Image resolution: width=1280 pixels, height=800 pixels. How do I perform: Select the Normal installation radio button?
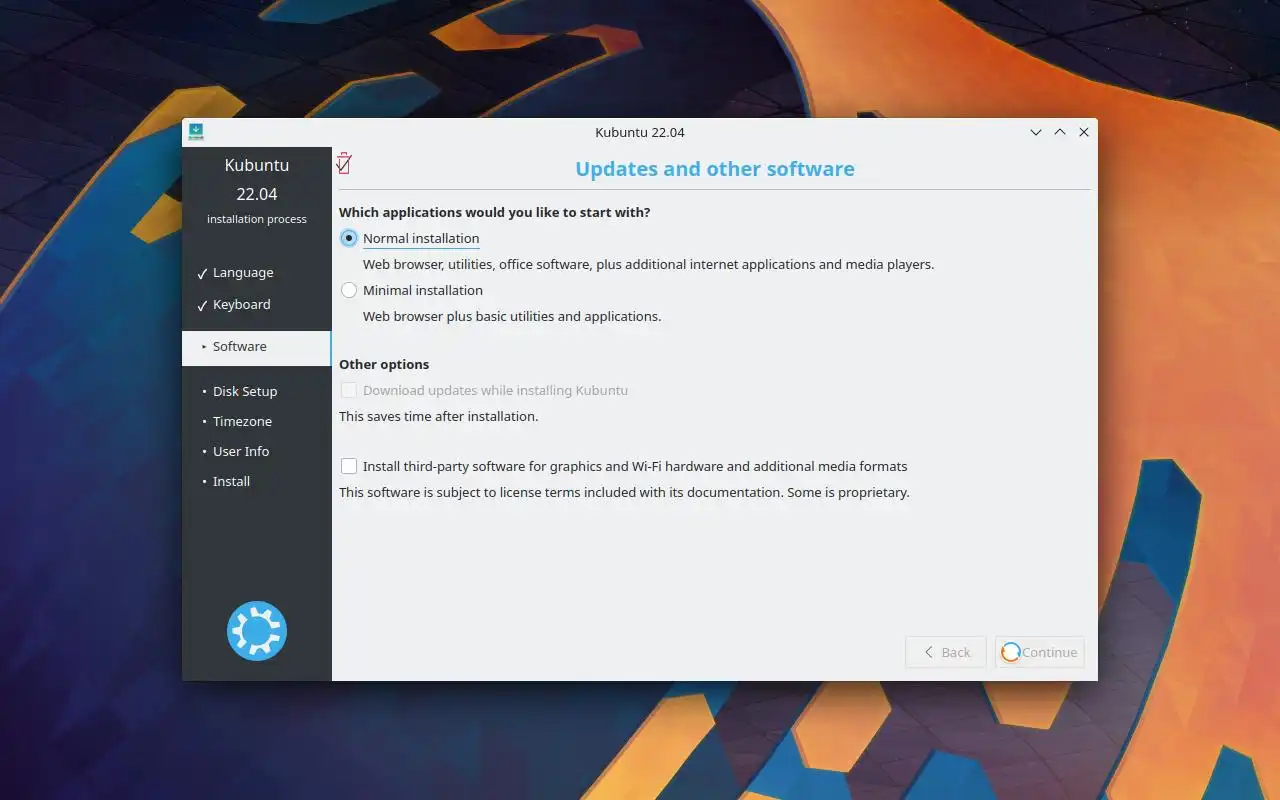click(x=349, y=238)
